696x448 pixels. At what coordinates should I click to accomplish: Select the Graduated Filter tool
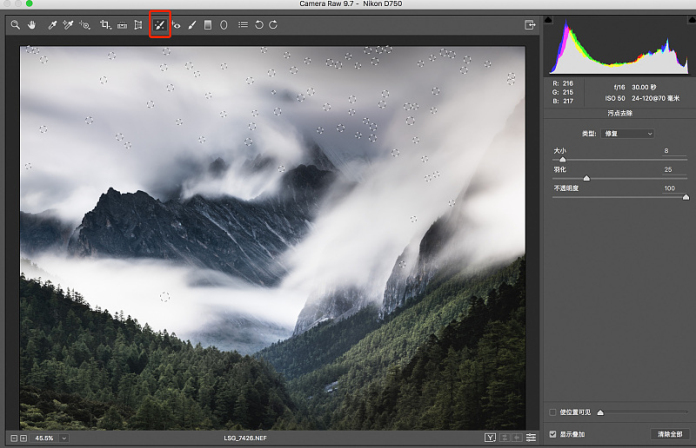(x=208, y=25)
